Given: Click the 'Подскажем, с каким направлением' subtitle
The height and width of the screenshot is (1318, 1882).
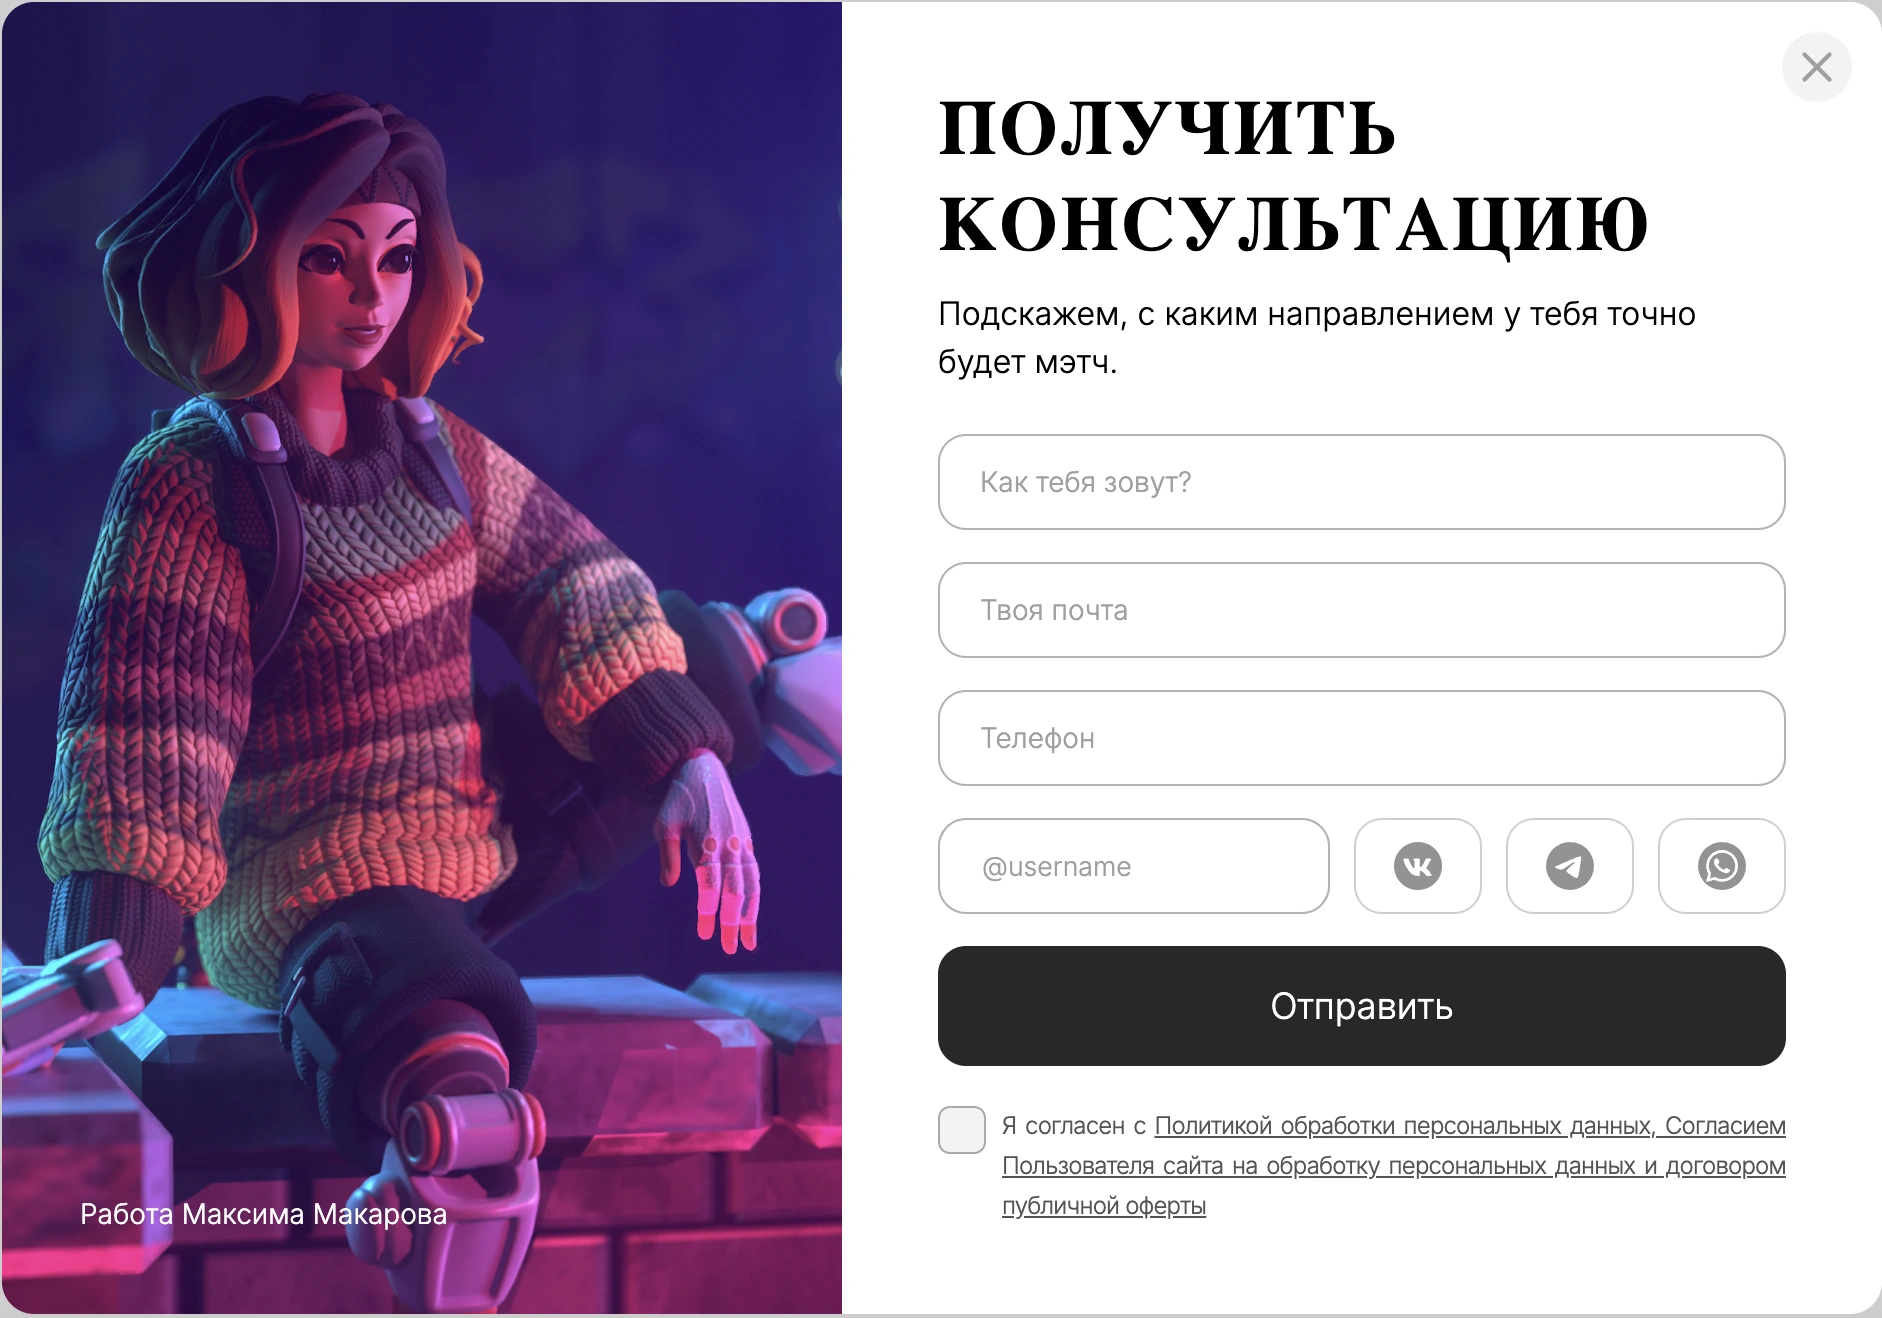Looking at the screenshot, I should (1316, 337).
